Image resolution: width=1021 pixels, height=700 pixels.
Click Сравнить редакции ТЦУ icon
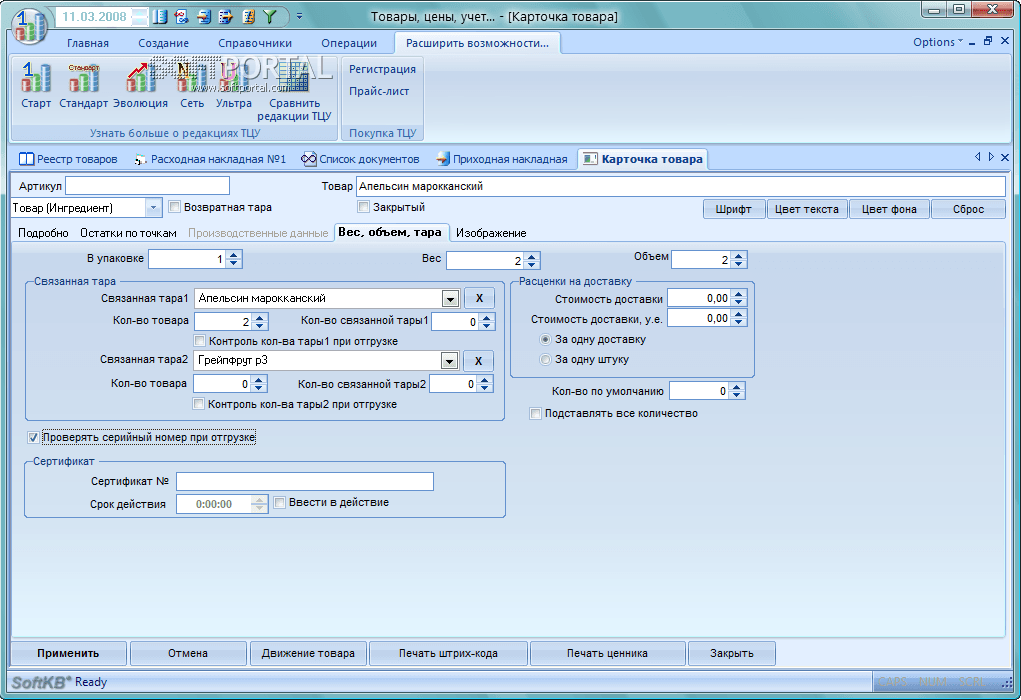294,91
